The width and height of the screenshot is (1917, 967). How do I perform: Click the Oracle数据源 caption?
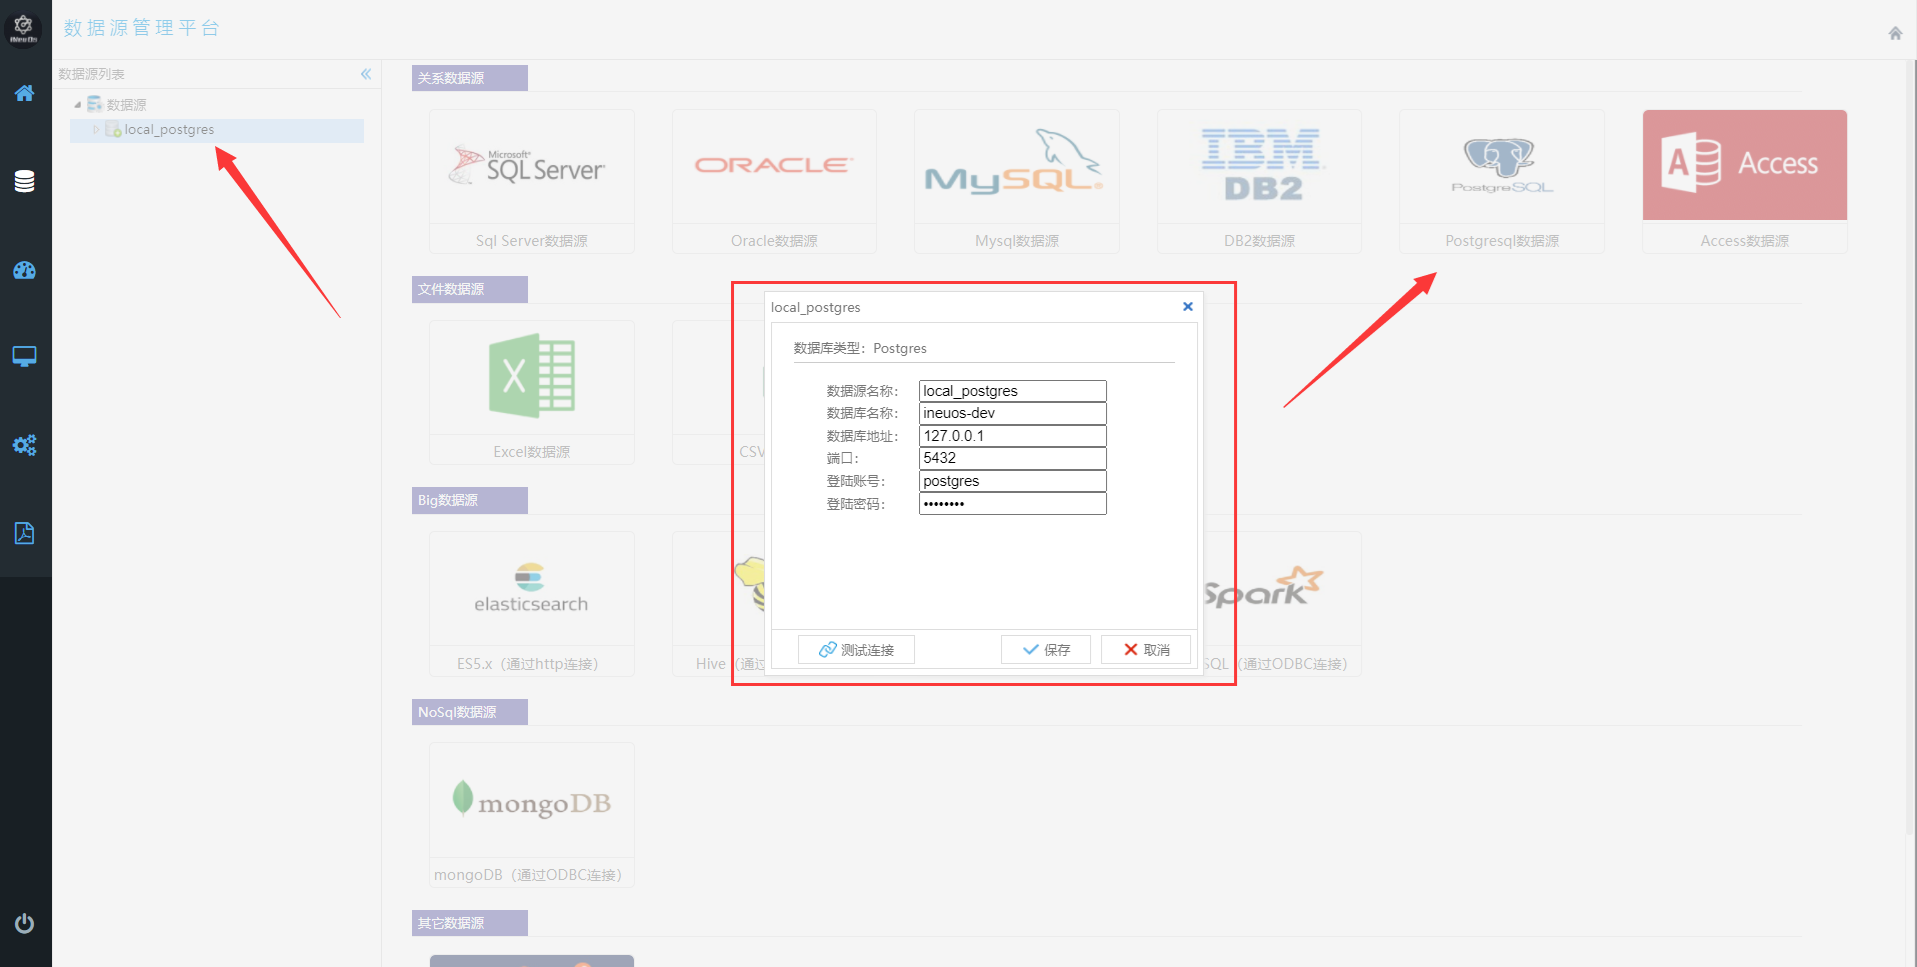(774, 241)
